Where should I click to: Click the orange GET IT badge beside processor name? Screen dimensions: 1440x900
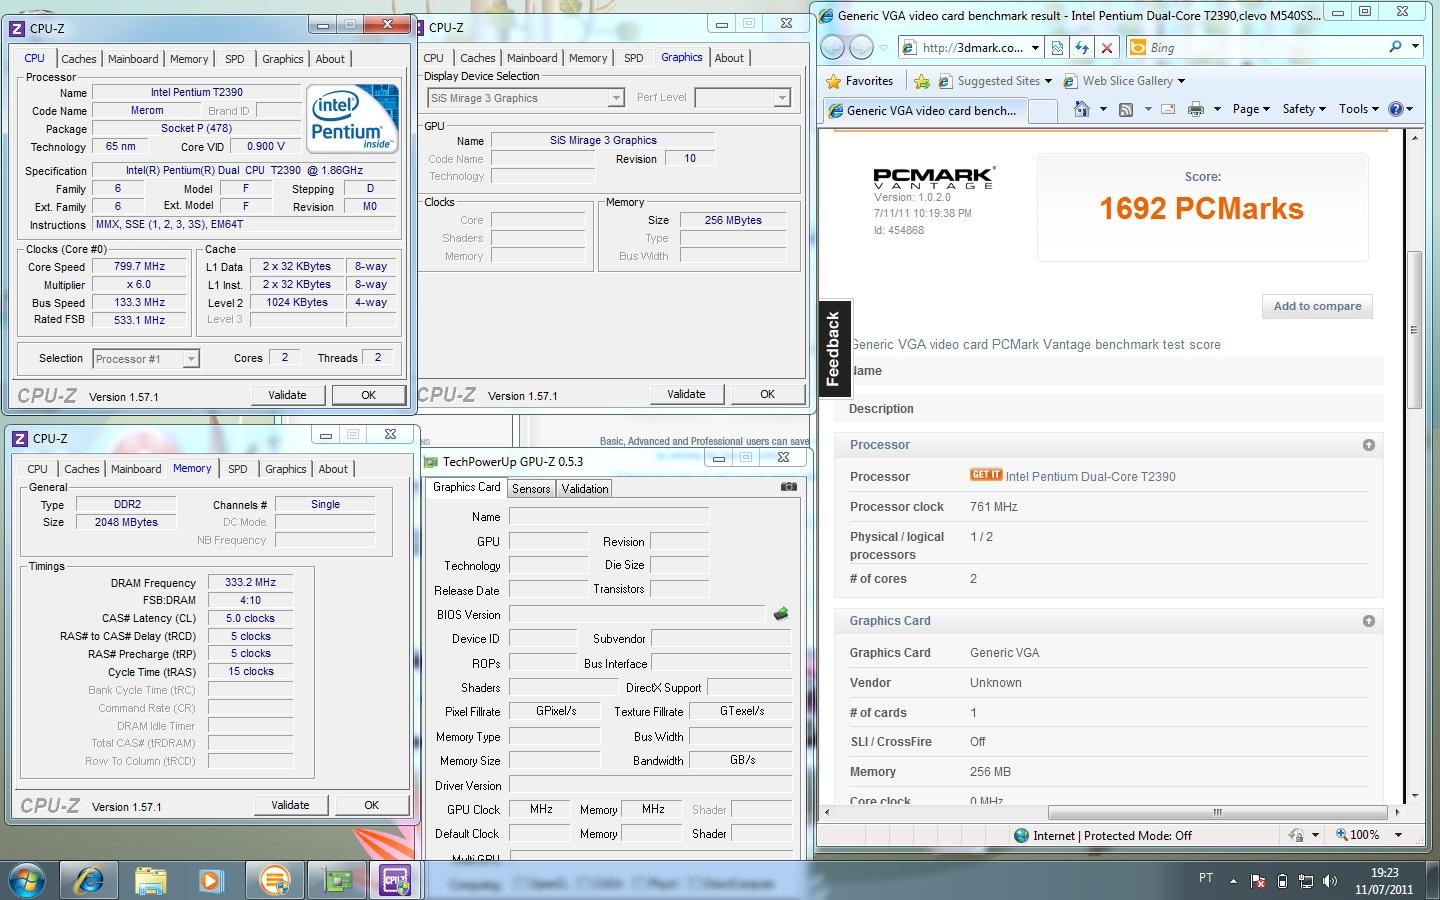(986, 475)
